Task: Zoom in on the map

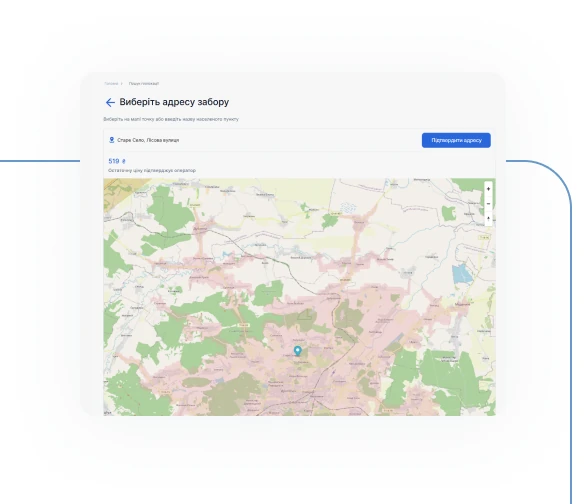Action: pyautogui.click(x=488, y=189)
